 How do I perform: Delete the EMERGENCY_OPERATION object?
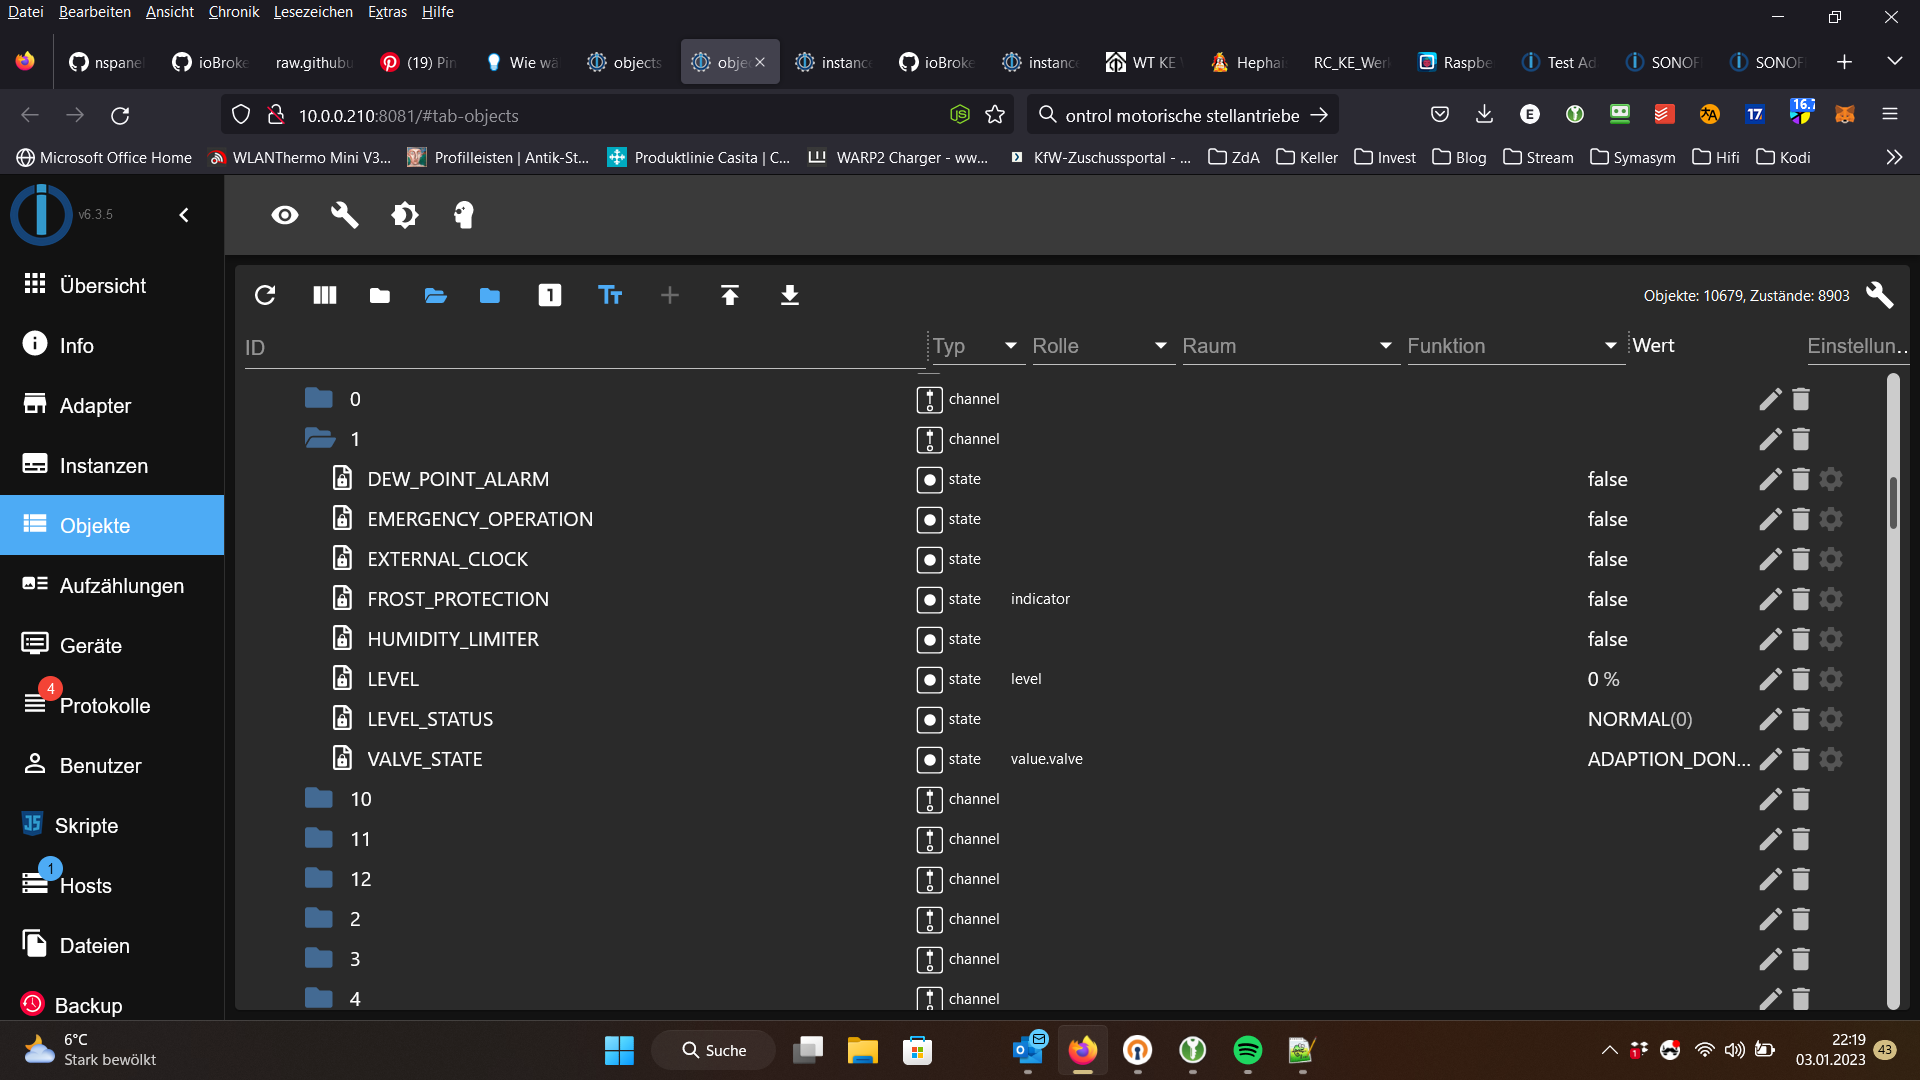pyautogui.click(x=1801, y=519)
